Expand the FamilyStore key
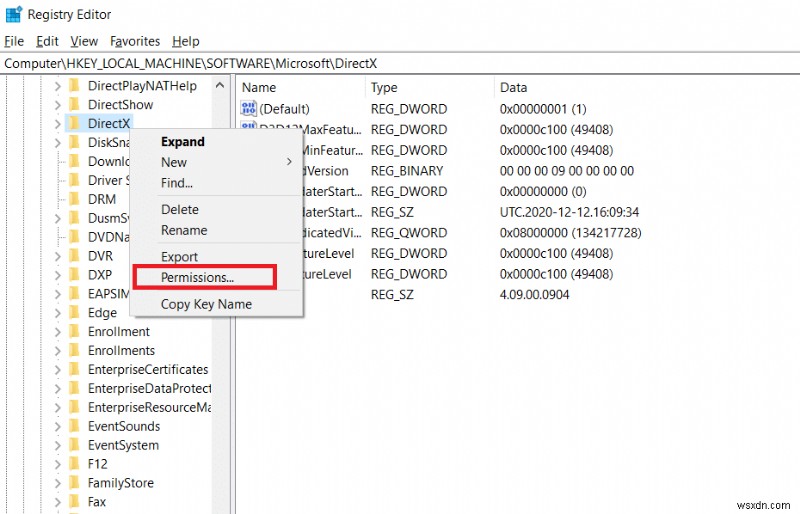This screenshot has height=514, width=800. (x=58, y=482)
